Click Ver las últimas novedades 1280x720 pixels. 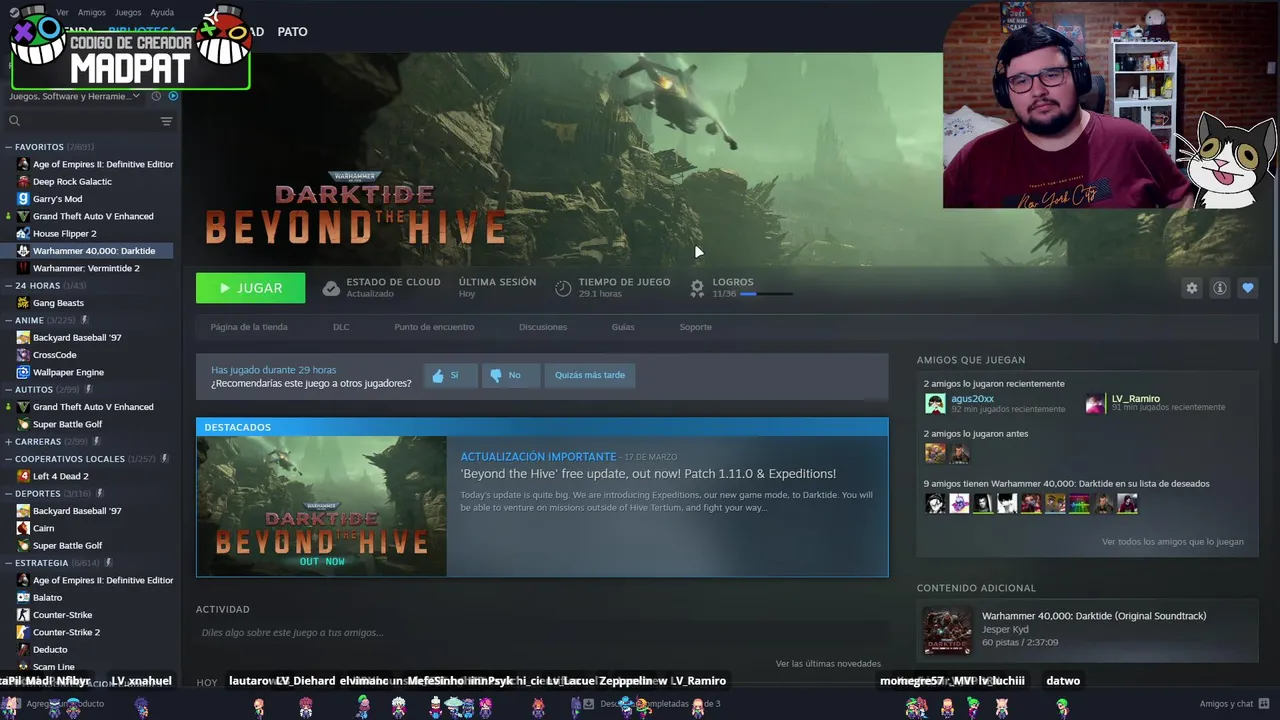pos(828,664)
